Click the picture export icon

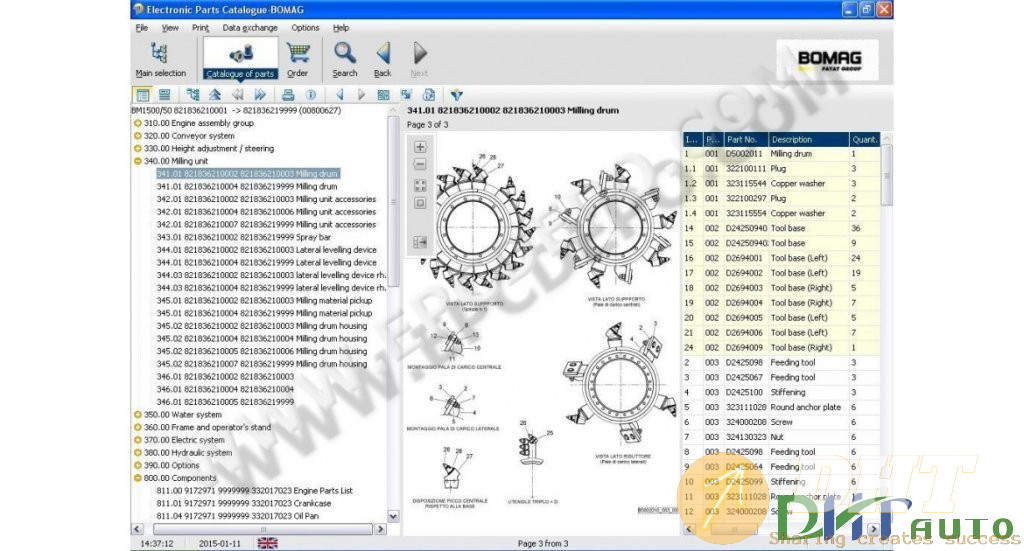pos(406,95)
